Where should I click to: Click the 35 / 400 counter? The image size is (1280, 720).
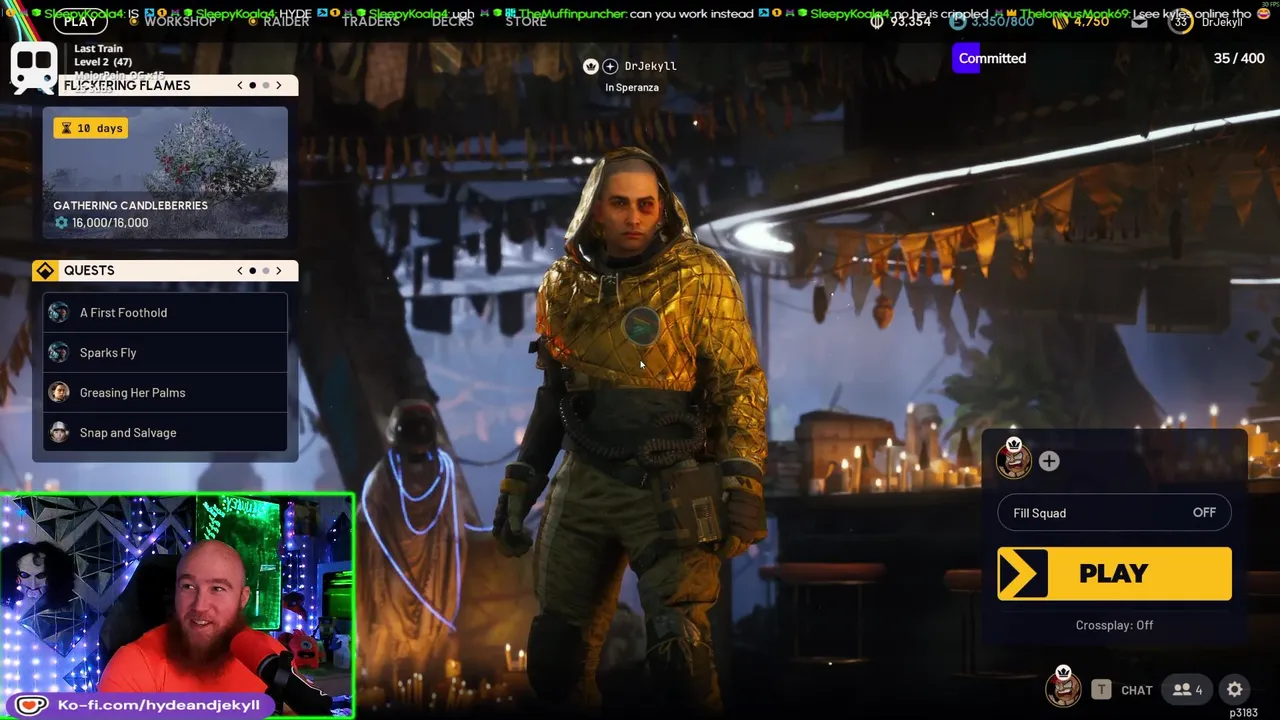click(1239, 58)
